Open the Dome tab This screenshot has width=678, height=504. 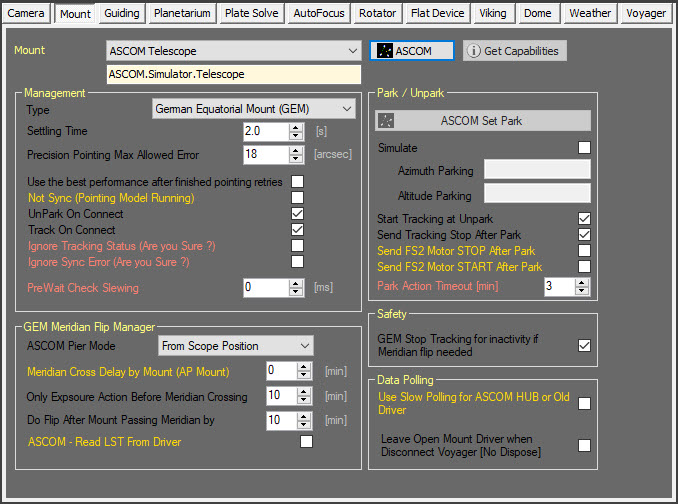(537, 13)
